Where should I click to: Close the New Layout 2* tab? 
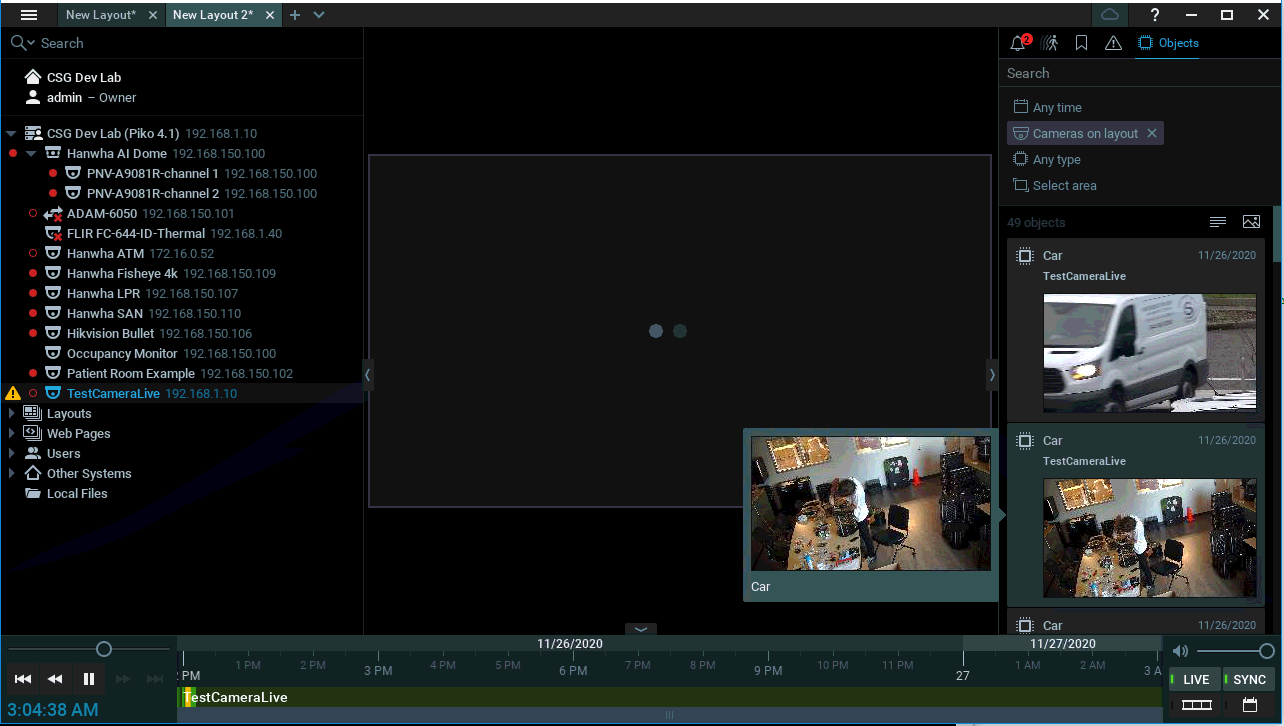point(269,15)
